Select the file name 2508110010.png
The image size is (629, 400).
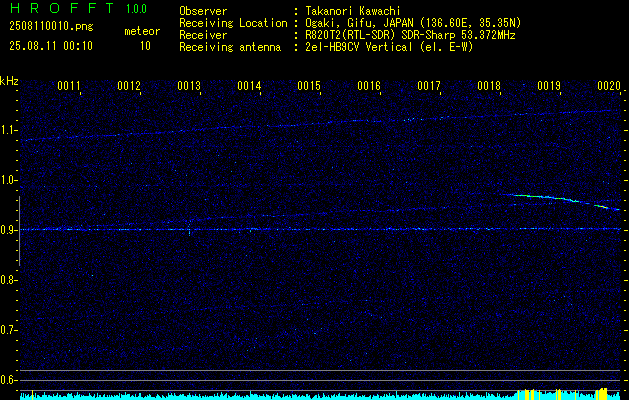[51, 27]
